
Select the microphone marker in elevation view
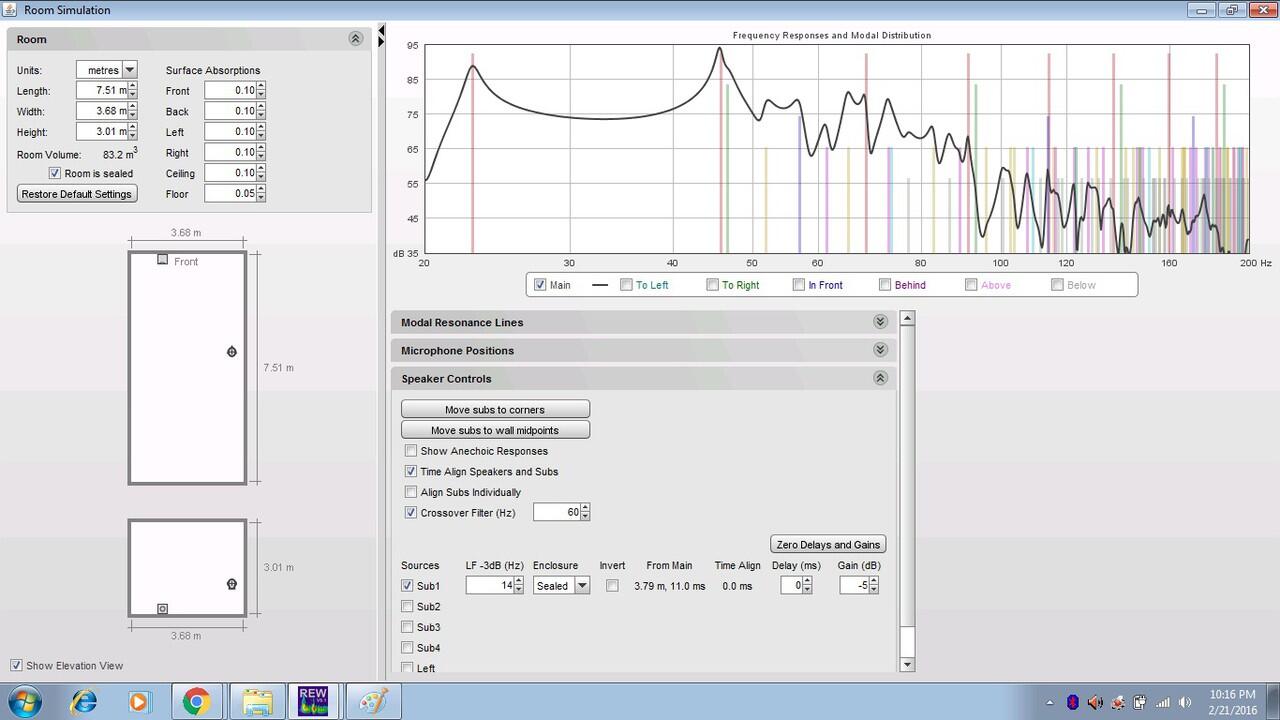pyautogui.click(x=232, y=584)
